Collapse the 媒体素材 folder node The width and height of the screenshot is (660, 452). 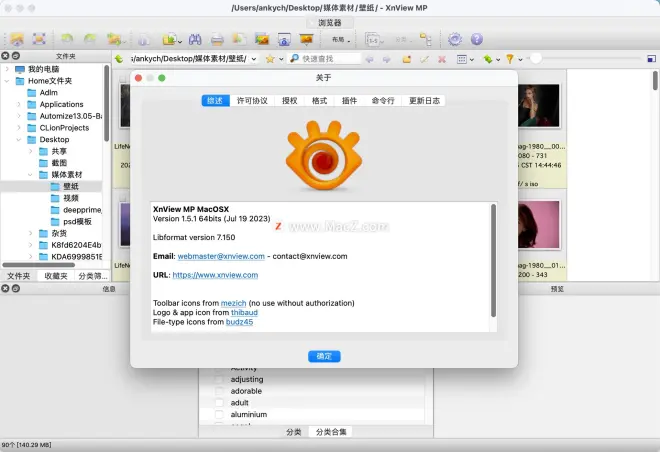(x=31, y=175)
